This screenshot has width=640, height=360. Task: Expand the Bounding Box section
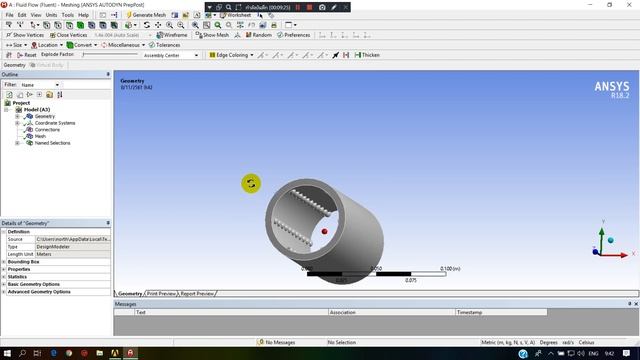click(x=4, y=262)
